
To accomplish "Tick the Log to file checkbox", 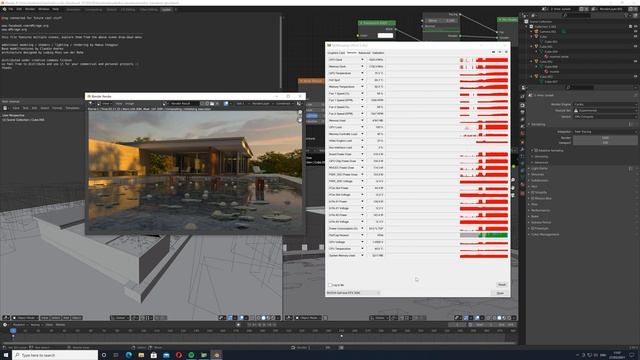I will (x=330, y=285).
